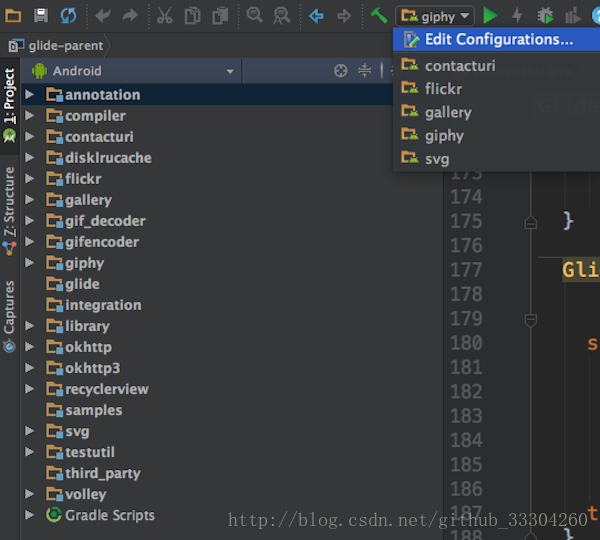Image resolution: width=600 pixels, height=540 pixels.
Task: Expand the disklrucache module
Action: tap(29, 158)
